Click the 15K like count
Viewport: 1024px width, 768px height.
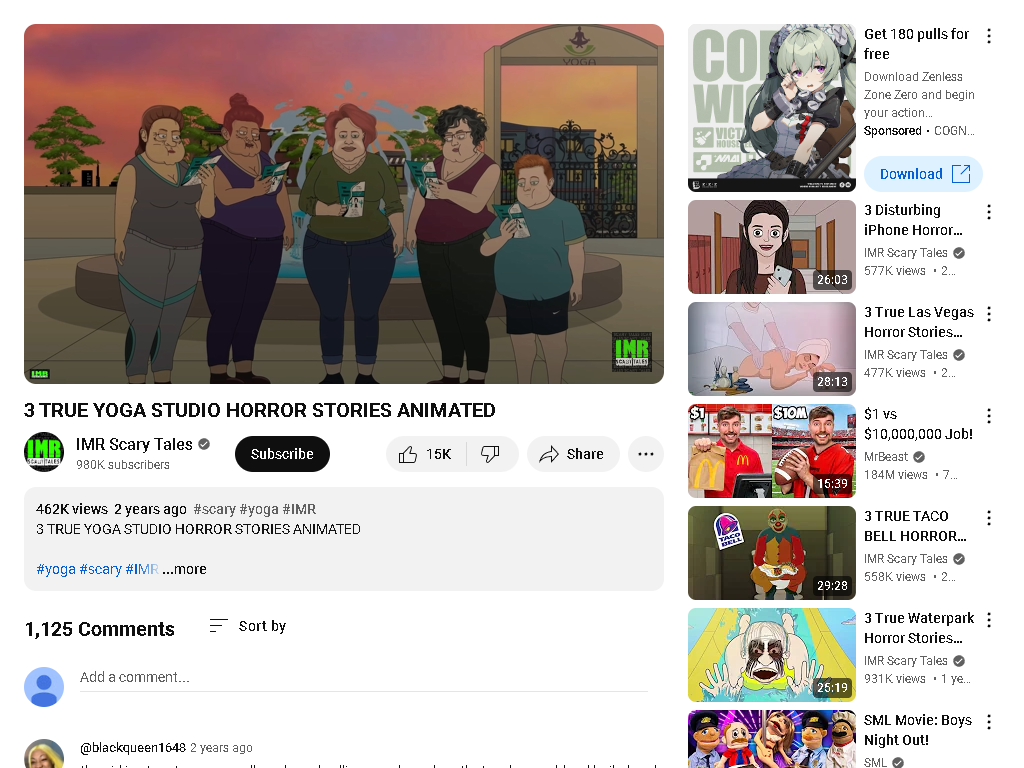pyautogui.click(x=438, y=454)
